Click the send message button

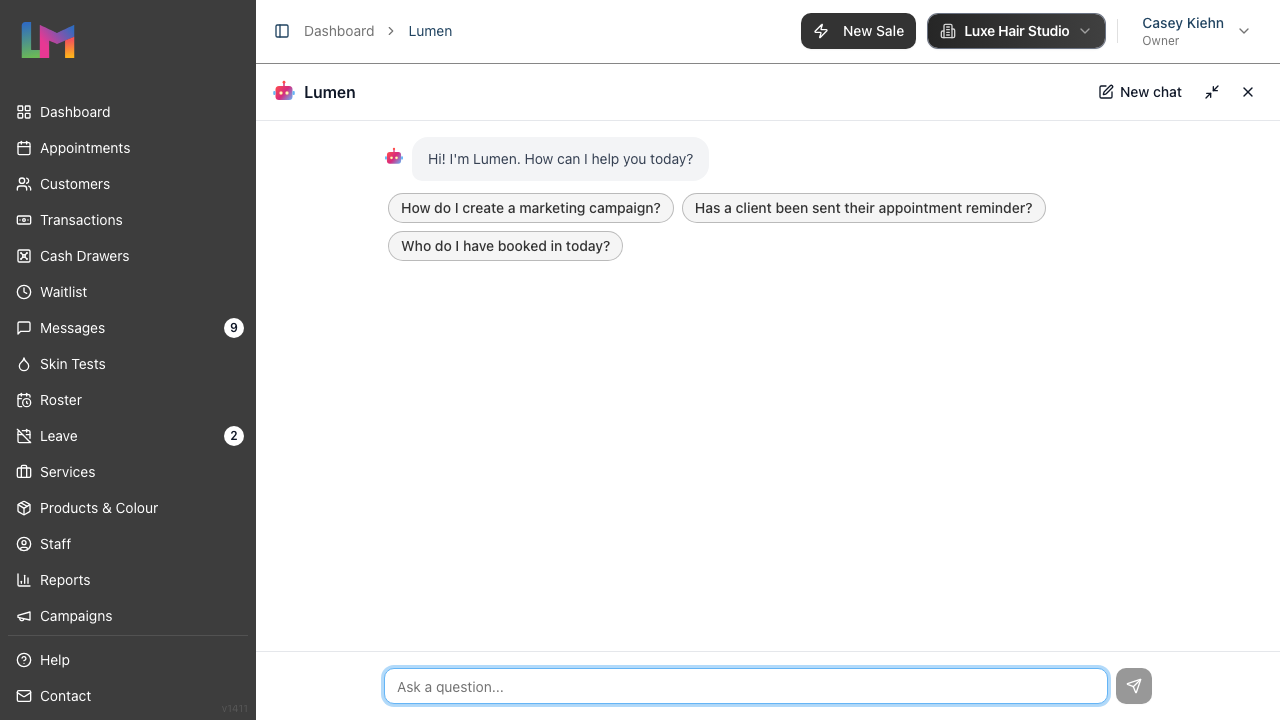(x=1134, y=686)
